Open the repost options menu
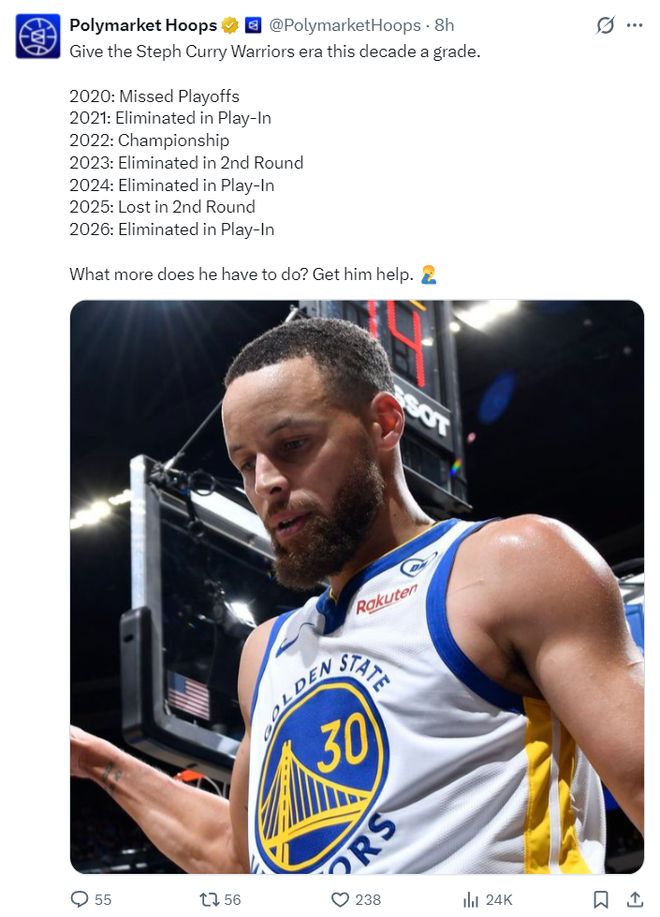Screen dimensions: 660x917 210,899
